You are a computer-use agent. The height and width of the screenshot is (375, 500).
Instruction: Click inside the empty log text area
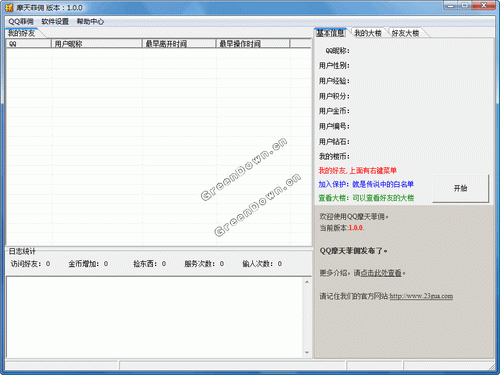tap(155, 317)
